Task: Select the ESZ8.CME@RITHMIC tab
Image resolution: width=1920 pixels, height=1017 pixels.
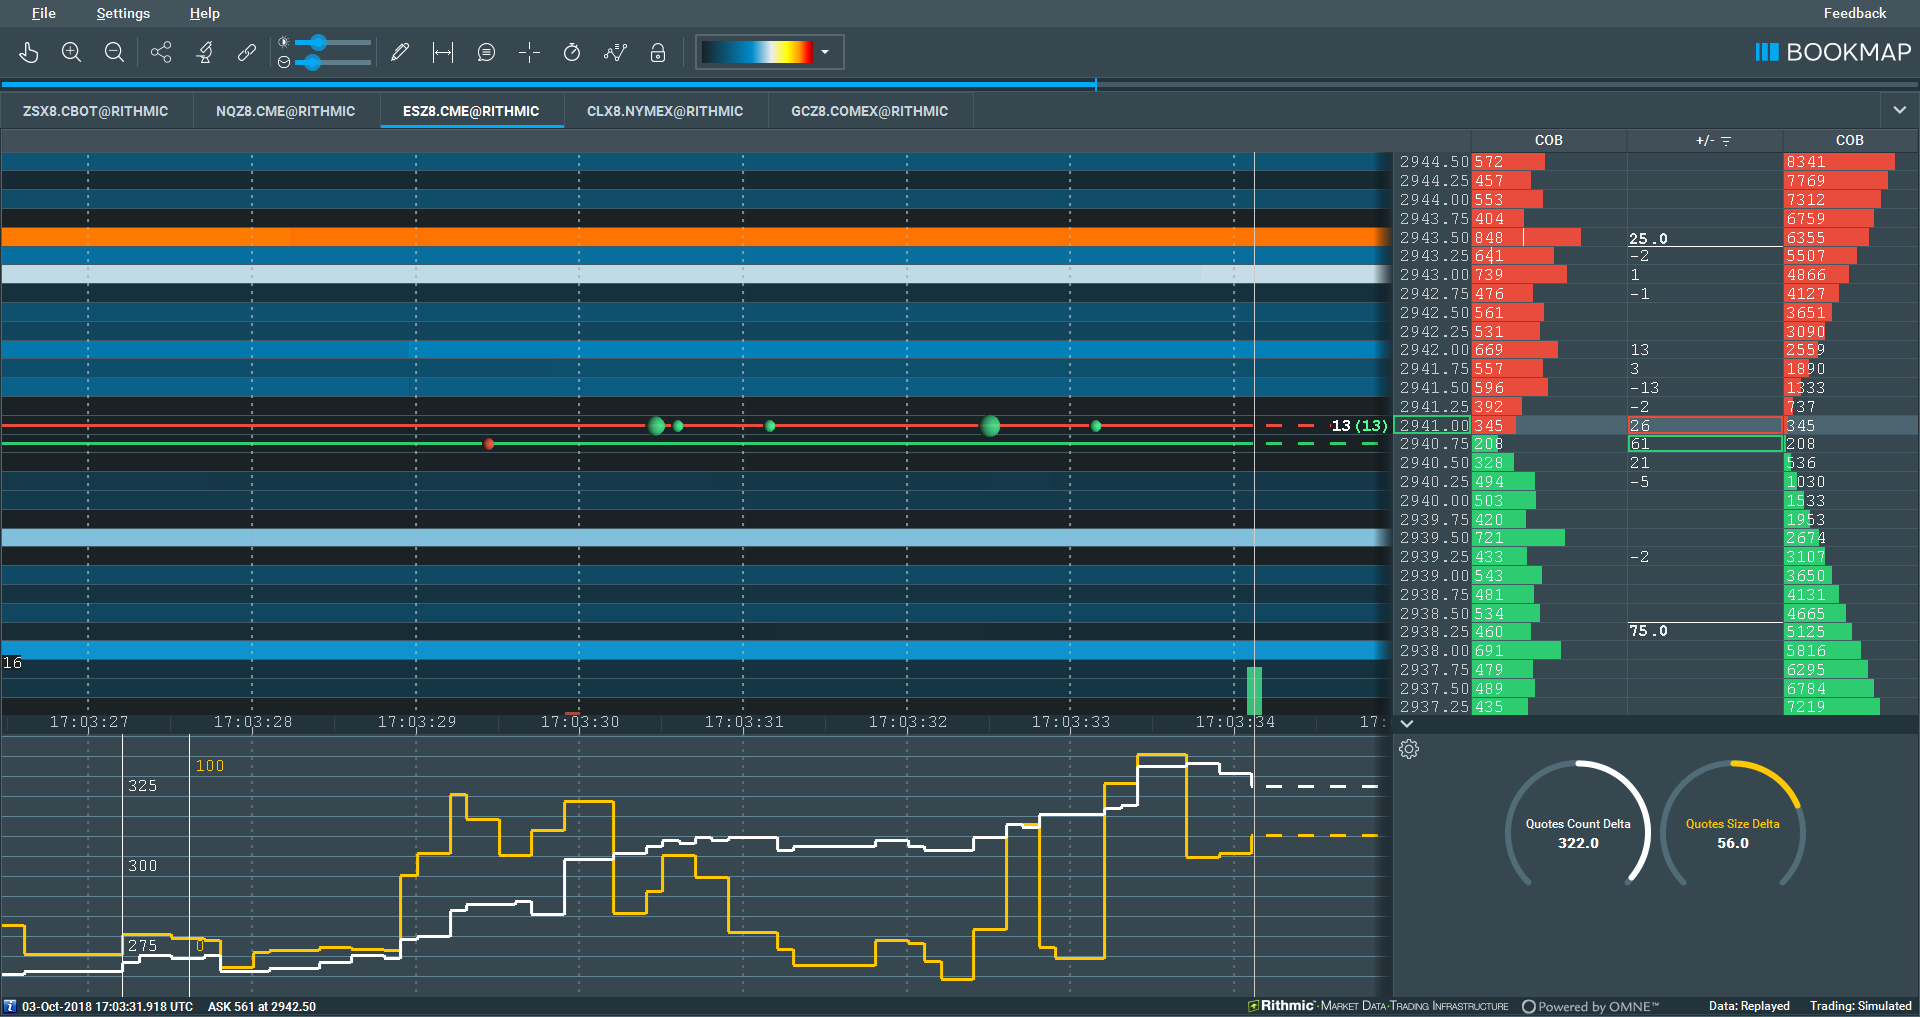Action: coord(471,111)
